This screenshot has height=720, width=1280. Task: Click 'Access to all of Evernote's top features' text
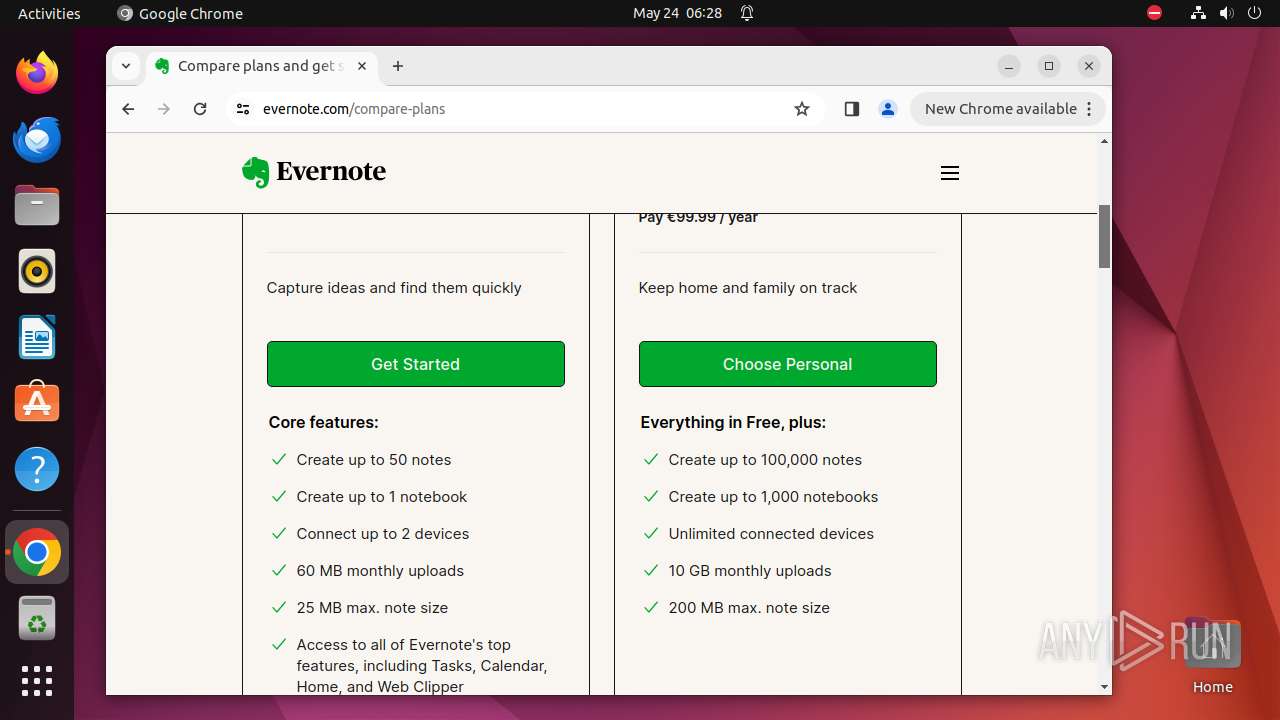coord(422,666)
